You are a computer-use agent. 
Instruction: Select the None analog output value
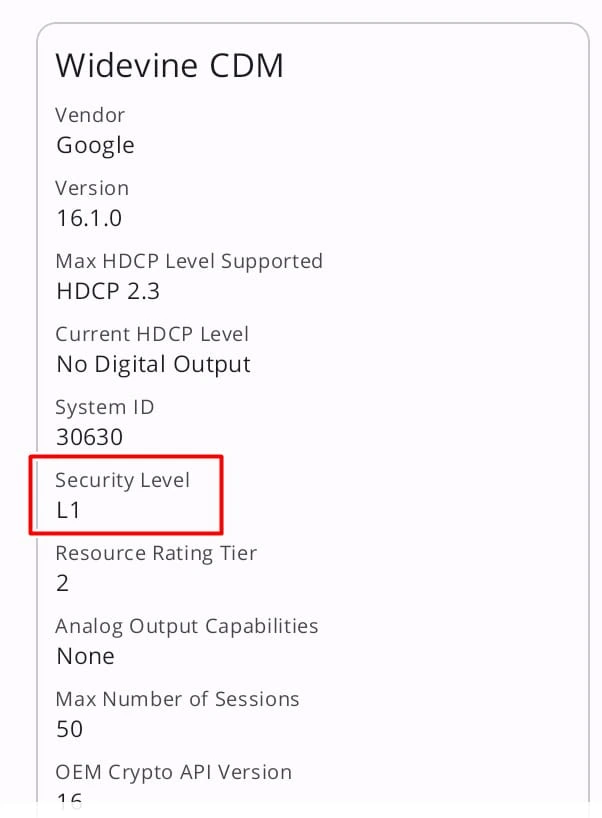pyautogui.click(x=85, y=656)
